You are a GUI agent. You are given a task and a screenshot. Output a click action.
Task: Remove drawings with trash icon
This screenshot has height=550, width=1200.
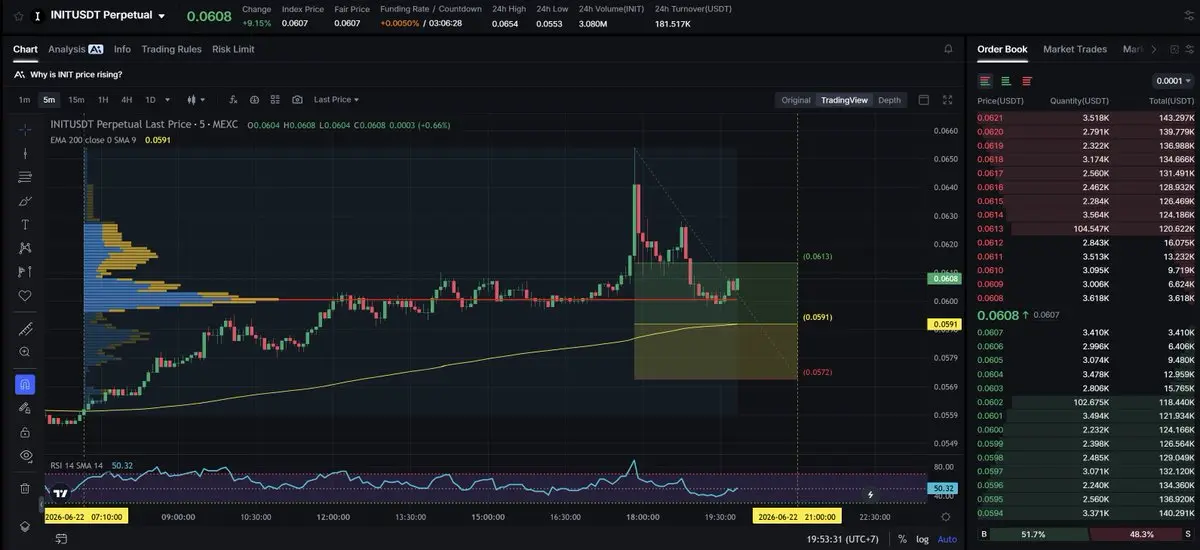pos(25,488)
